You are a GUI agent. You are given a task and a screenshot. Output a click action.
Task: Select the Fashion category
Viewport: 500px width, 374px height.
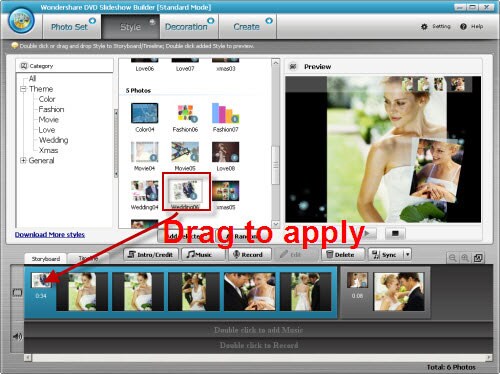[x=51, y=109]
